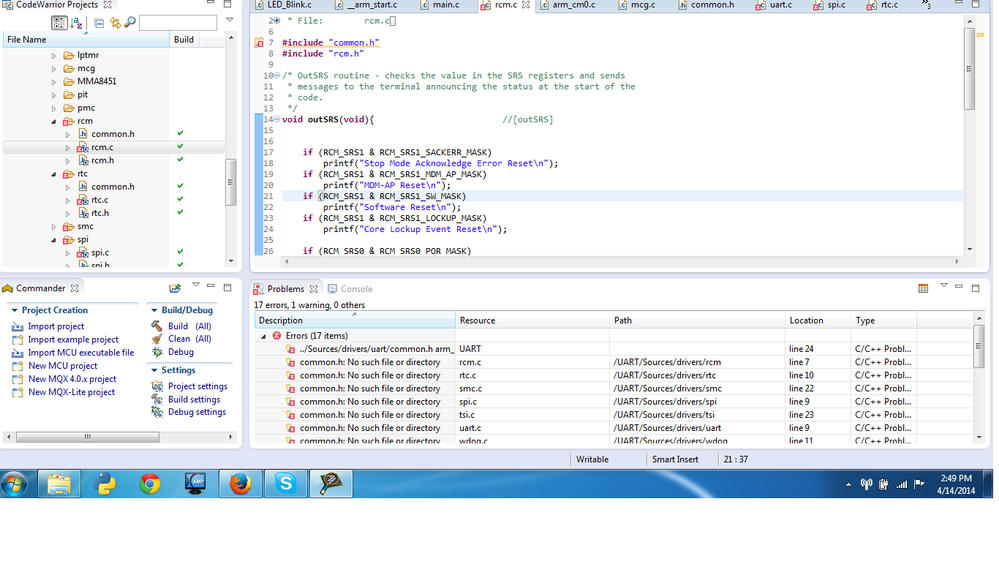Click the alphabetical sort icon in Projects
The image size is (999, 562).
tap(77, 23)
